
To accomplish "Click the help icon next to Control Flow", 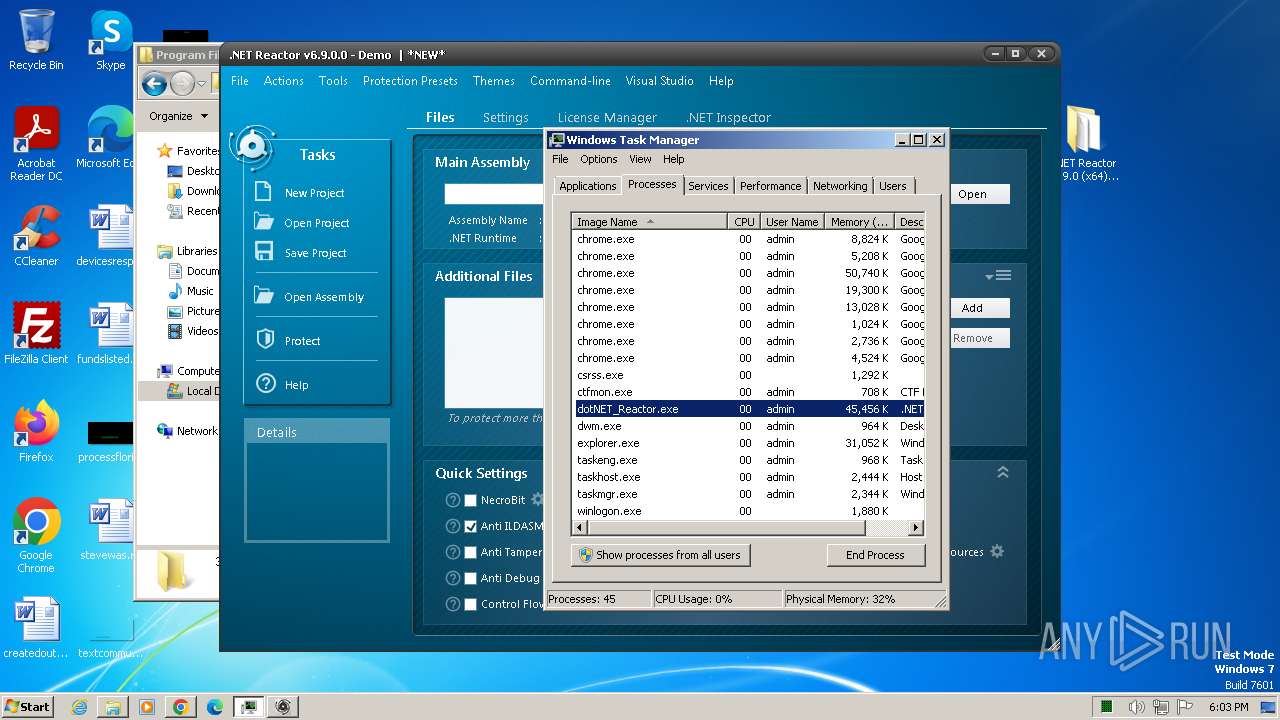I will (x=453, y=604).
